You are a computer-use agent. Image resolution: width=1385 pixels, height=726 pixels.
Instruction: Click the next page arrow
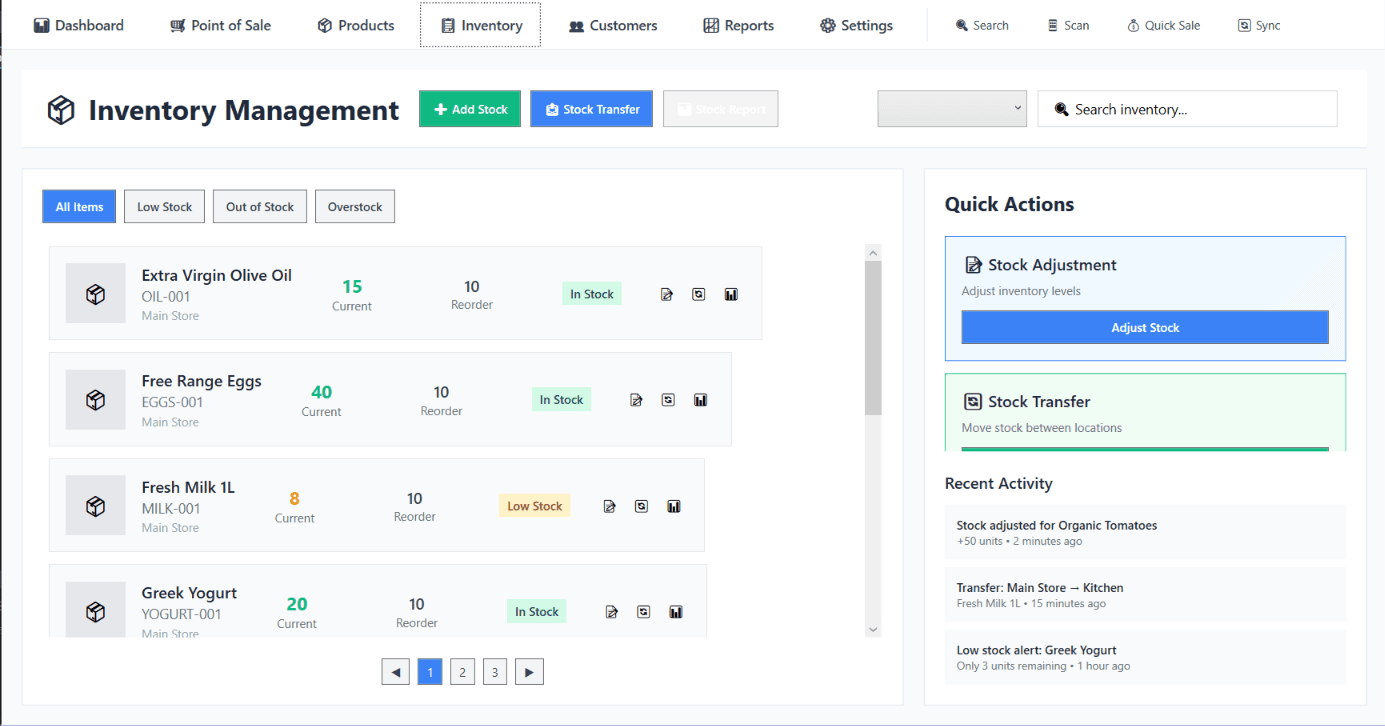529,672
